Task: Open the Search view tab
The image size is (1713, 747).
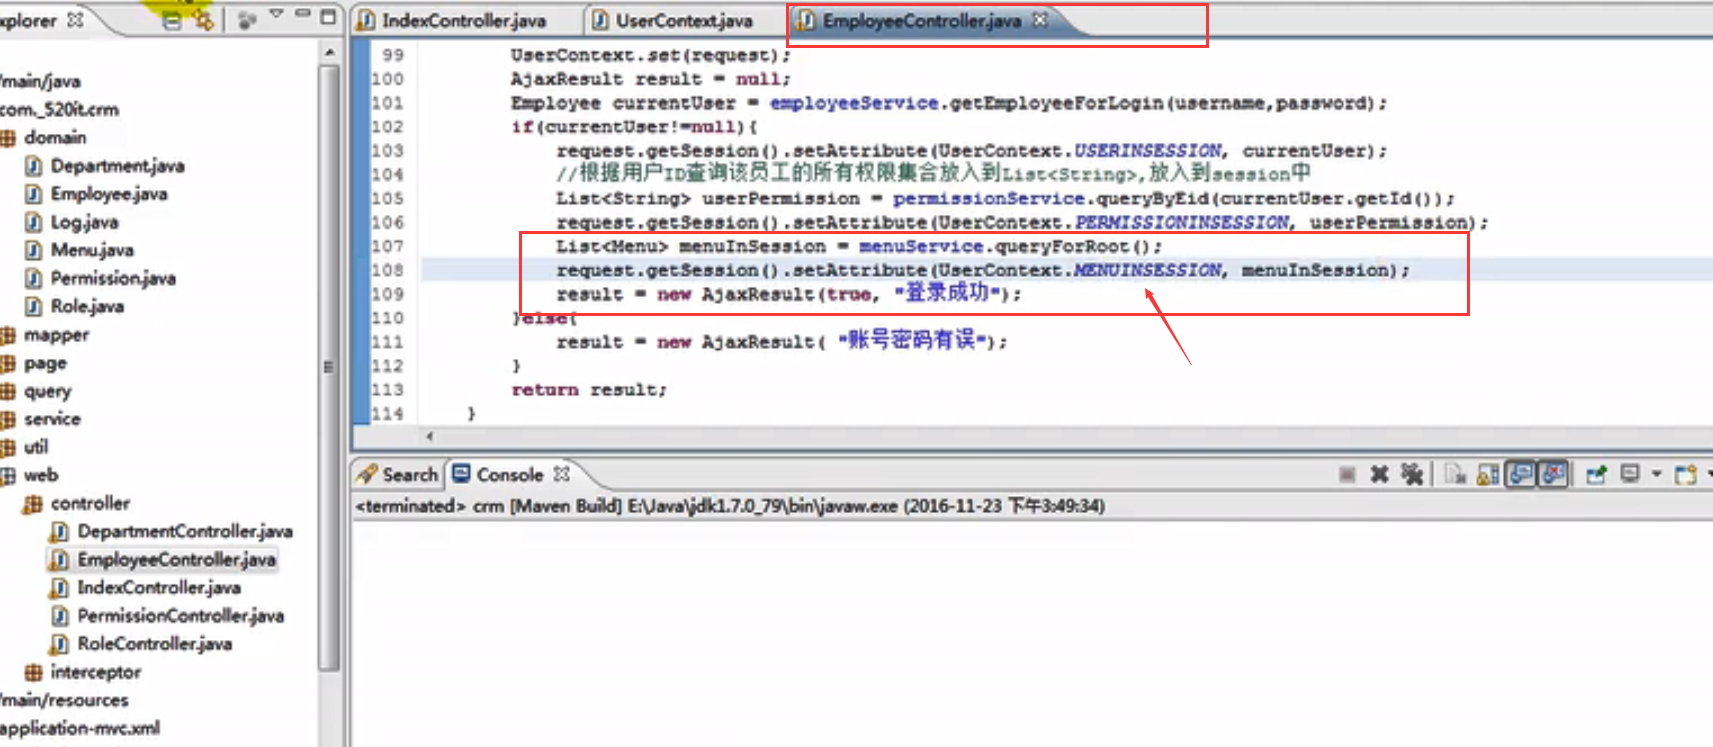Action: [398, 474]
